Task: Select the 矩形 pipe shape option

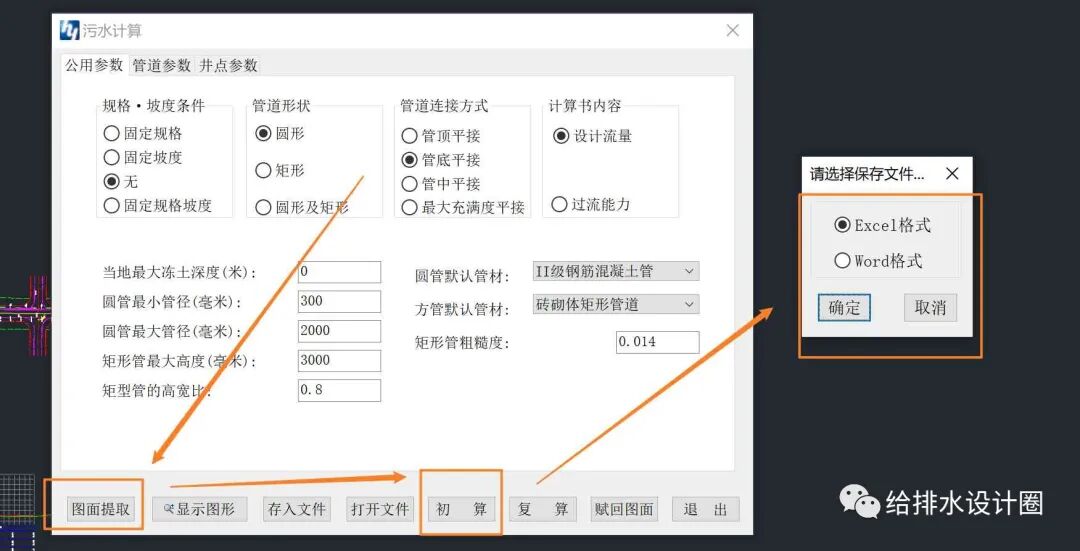Action: (x=264, y=170)
